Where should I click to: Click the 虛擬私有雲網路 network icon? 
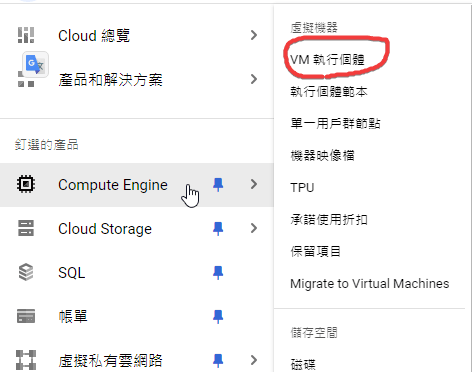coord(26,360)
